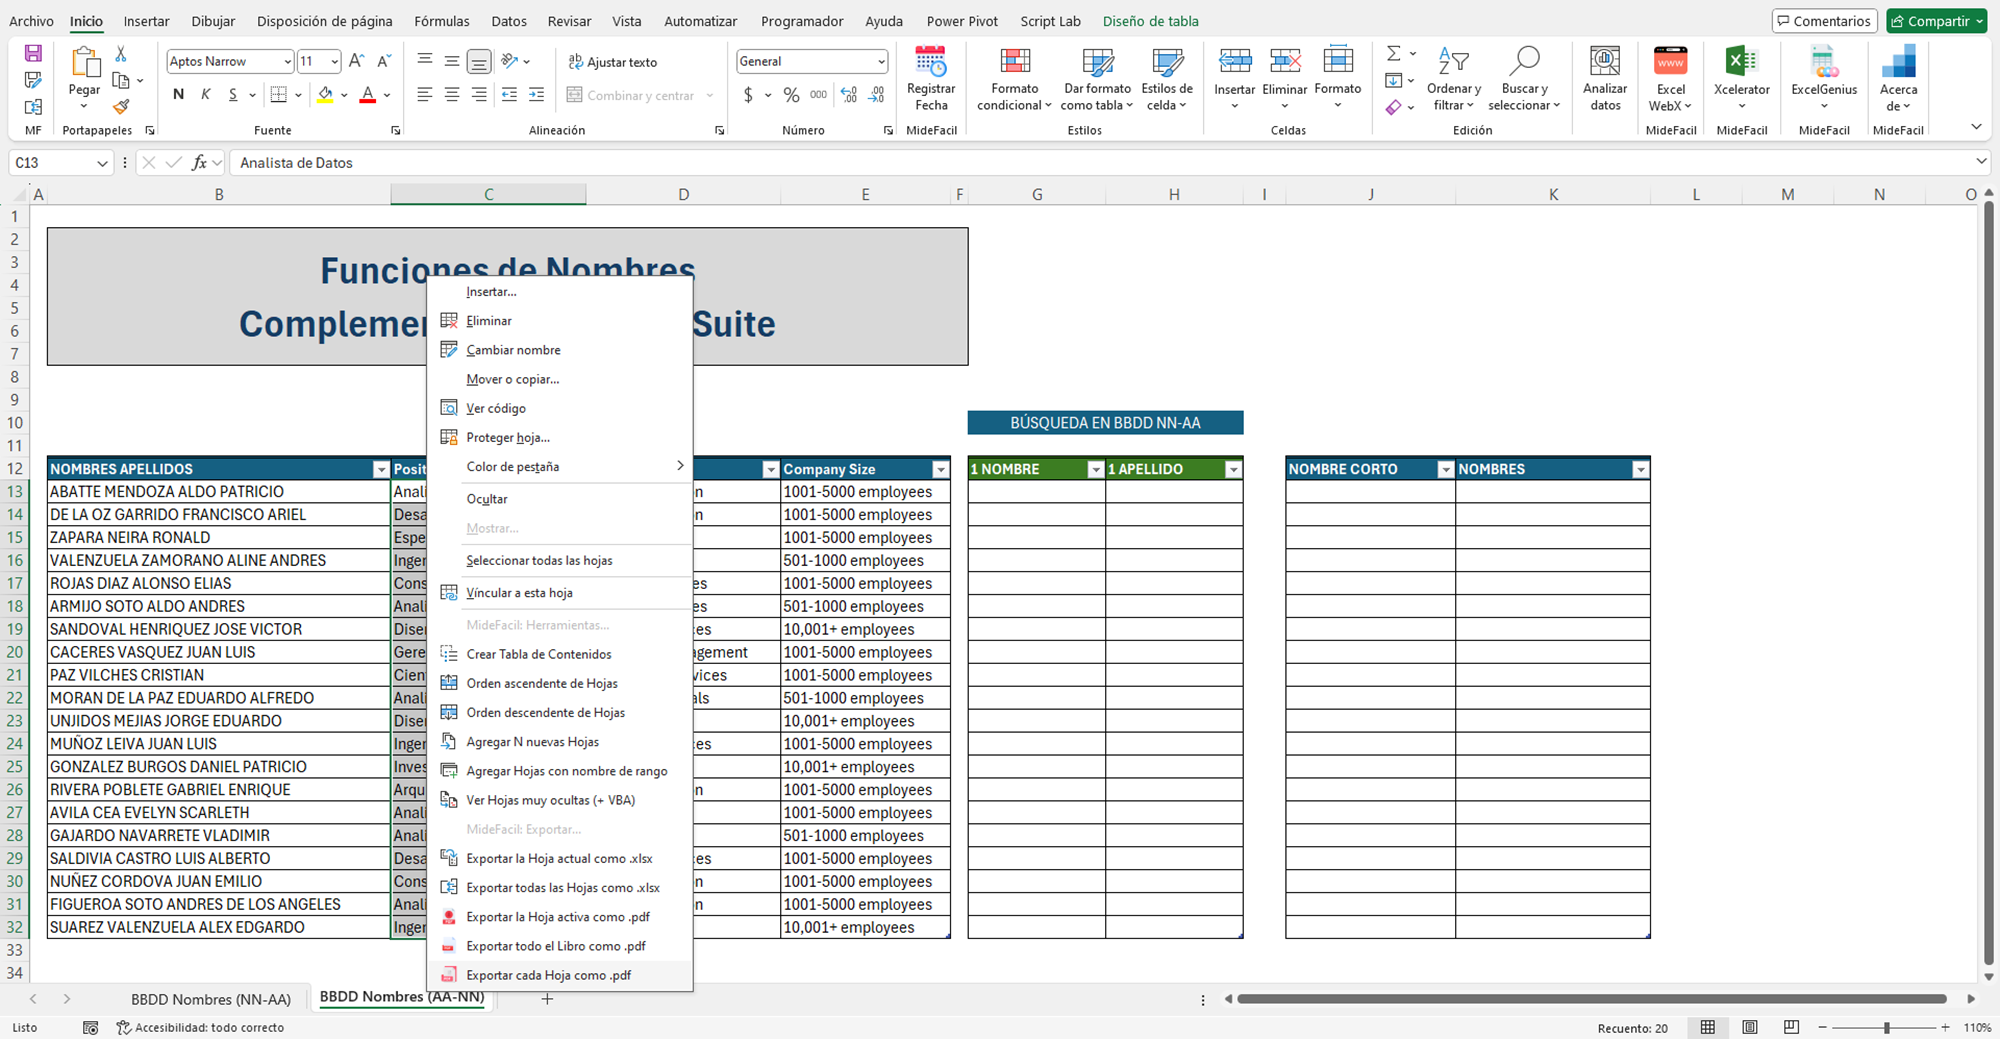Click the Pegar paste button
Screen dimensions: 2000x1039
pos(85,77)
